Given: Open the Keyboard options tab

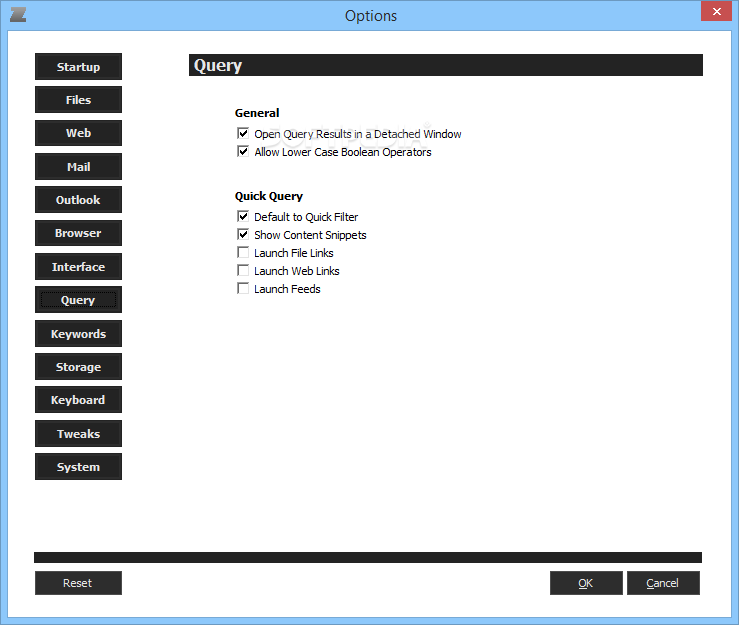Looking at the screenshot, I should [x=78, y=400].
